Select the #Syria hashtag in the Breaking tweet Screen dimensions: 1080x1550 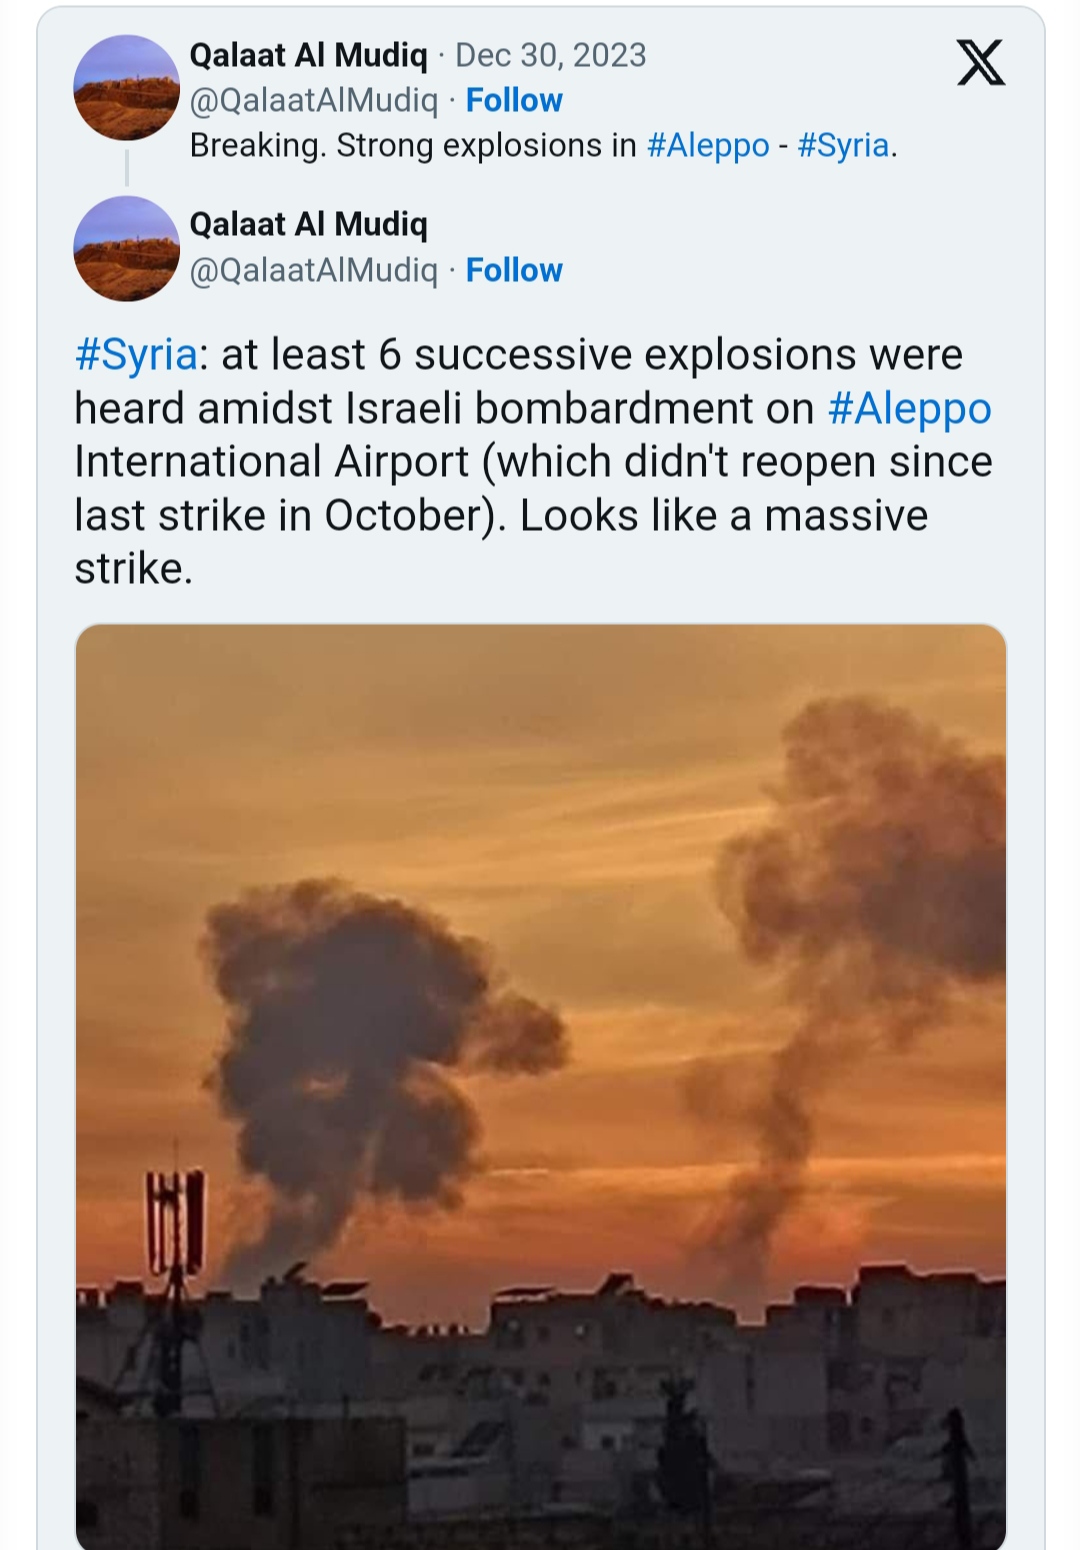(843, 146)
